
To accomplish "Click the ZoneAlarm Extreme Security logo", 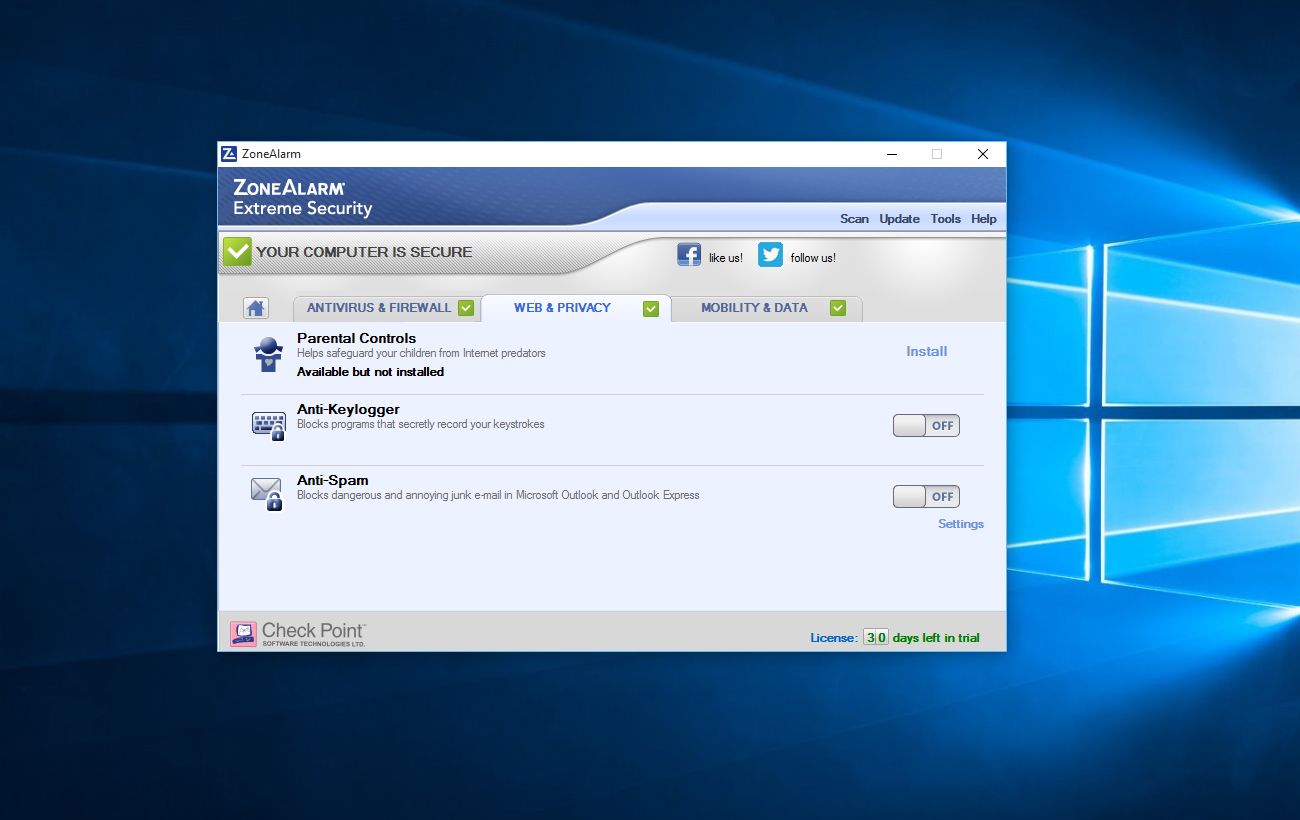I will point(302,197).
